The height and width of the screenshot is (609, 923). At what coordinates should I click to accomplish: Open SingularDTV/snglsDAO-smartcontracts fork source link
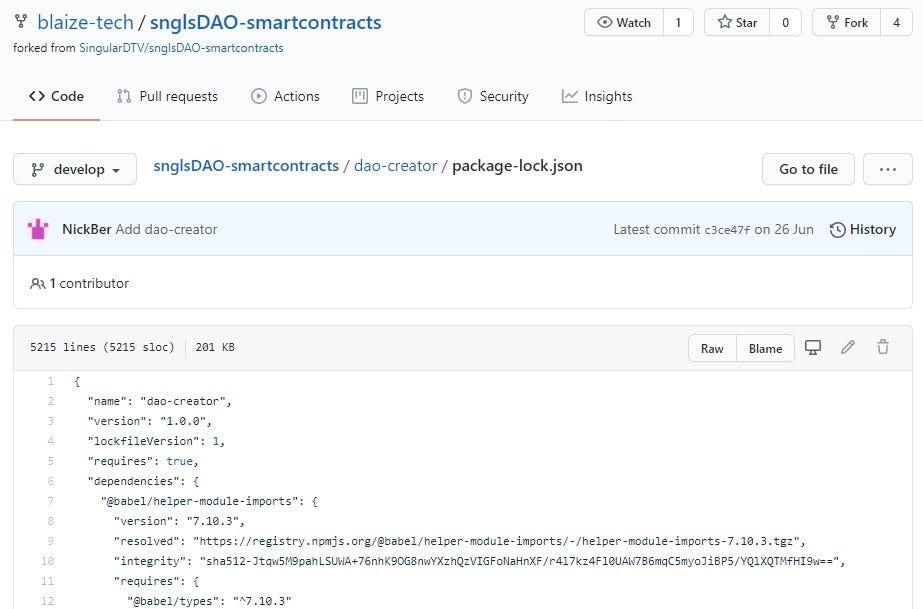point(181,48)
